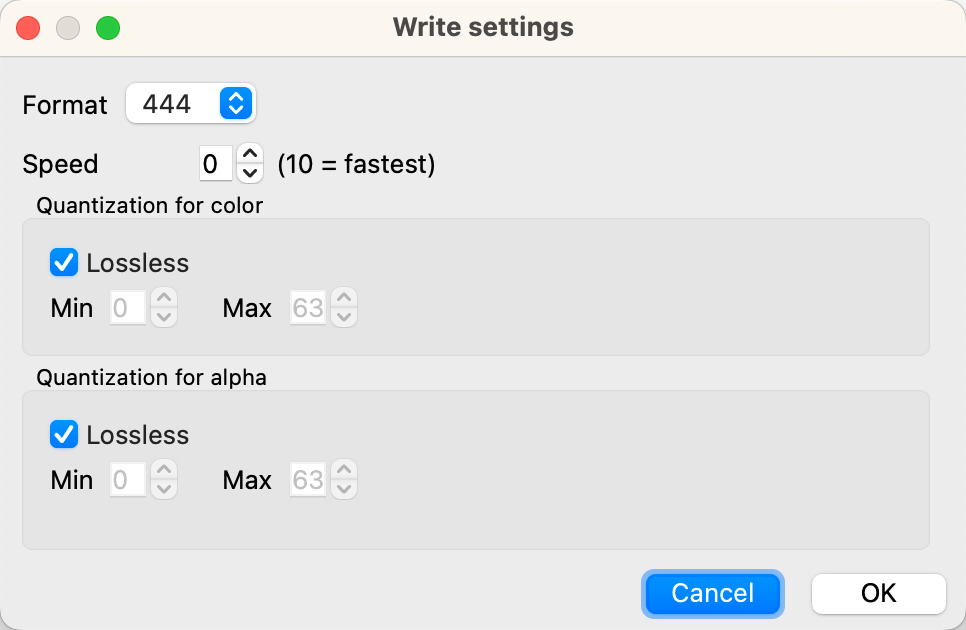Click the color Max value field
This screenshot has width=966, height=630.
point(307,308)
